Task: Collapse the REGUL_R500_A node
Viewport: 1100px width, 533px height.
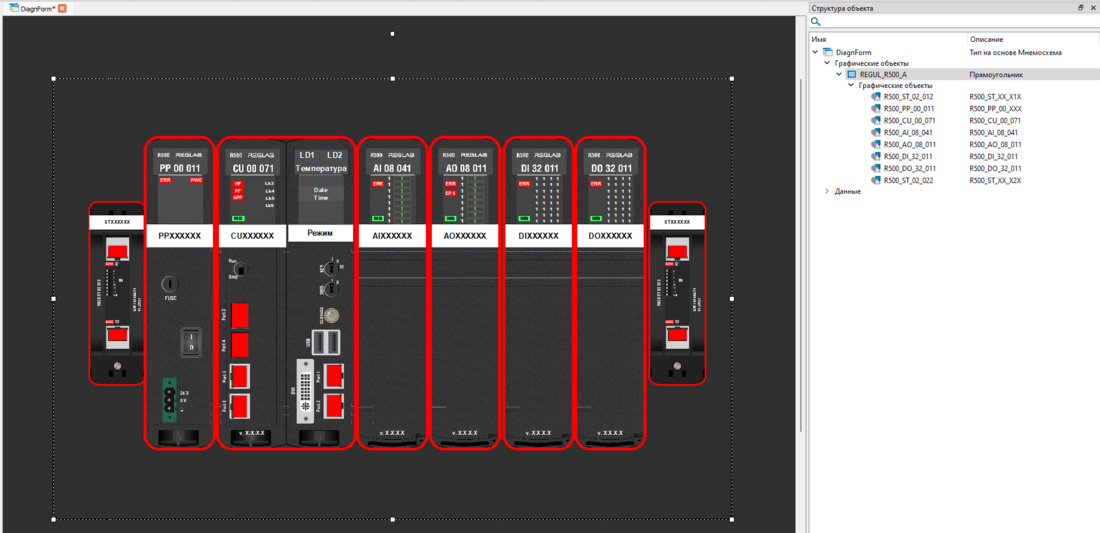Action: point(839,74)
